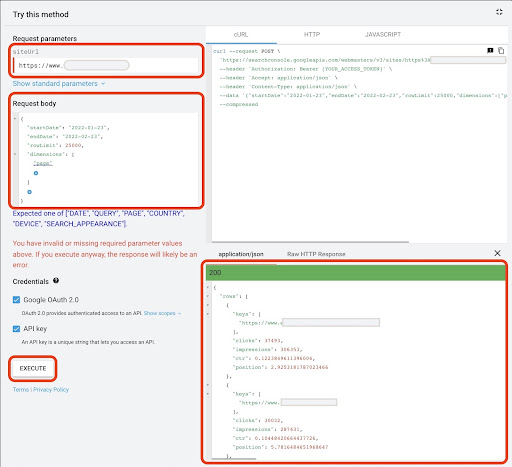Image resolution: width=512 pixels, height=467 pixels.
Task: Toggle Google OAuth 2.0 checkbox
Action: click(16, 300)
